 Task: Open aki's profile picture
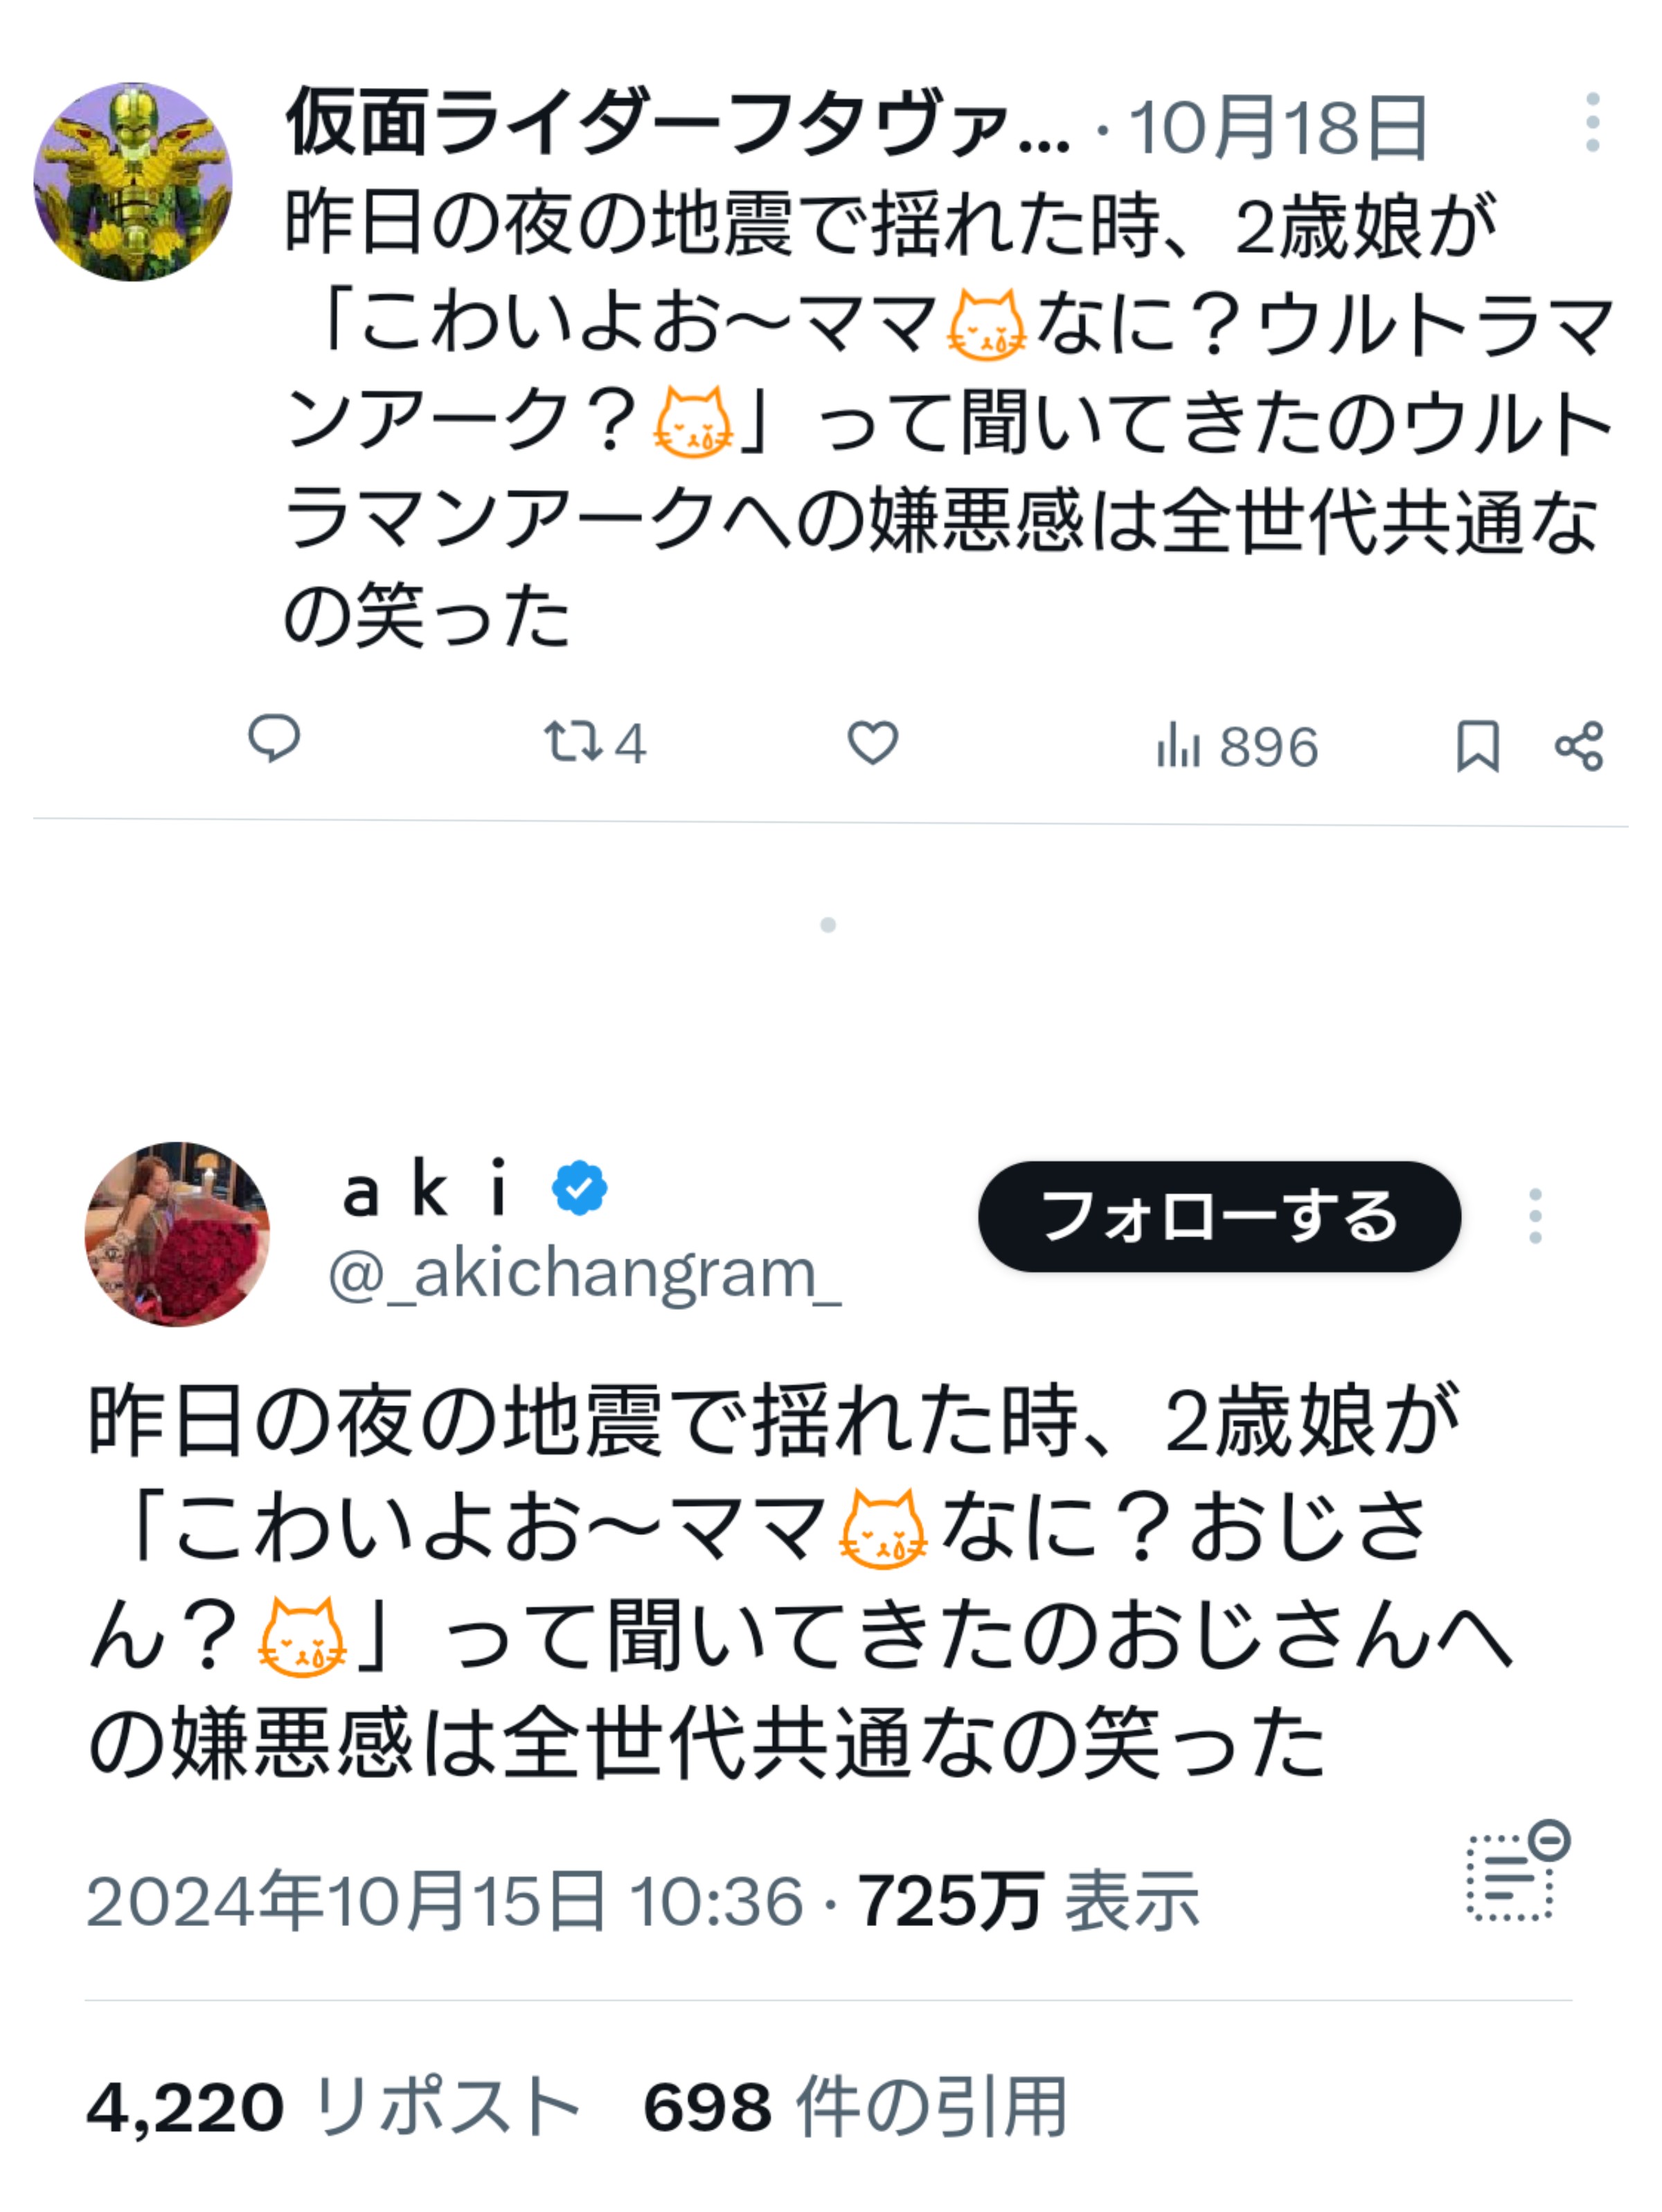pos(177,1234)
